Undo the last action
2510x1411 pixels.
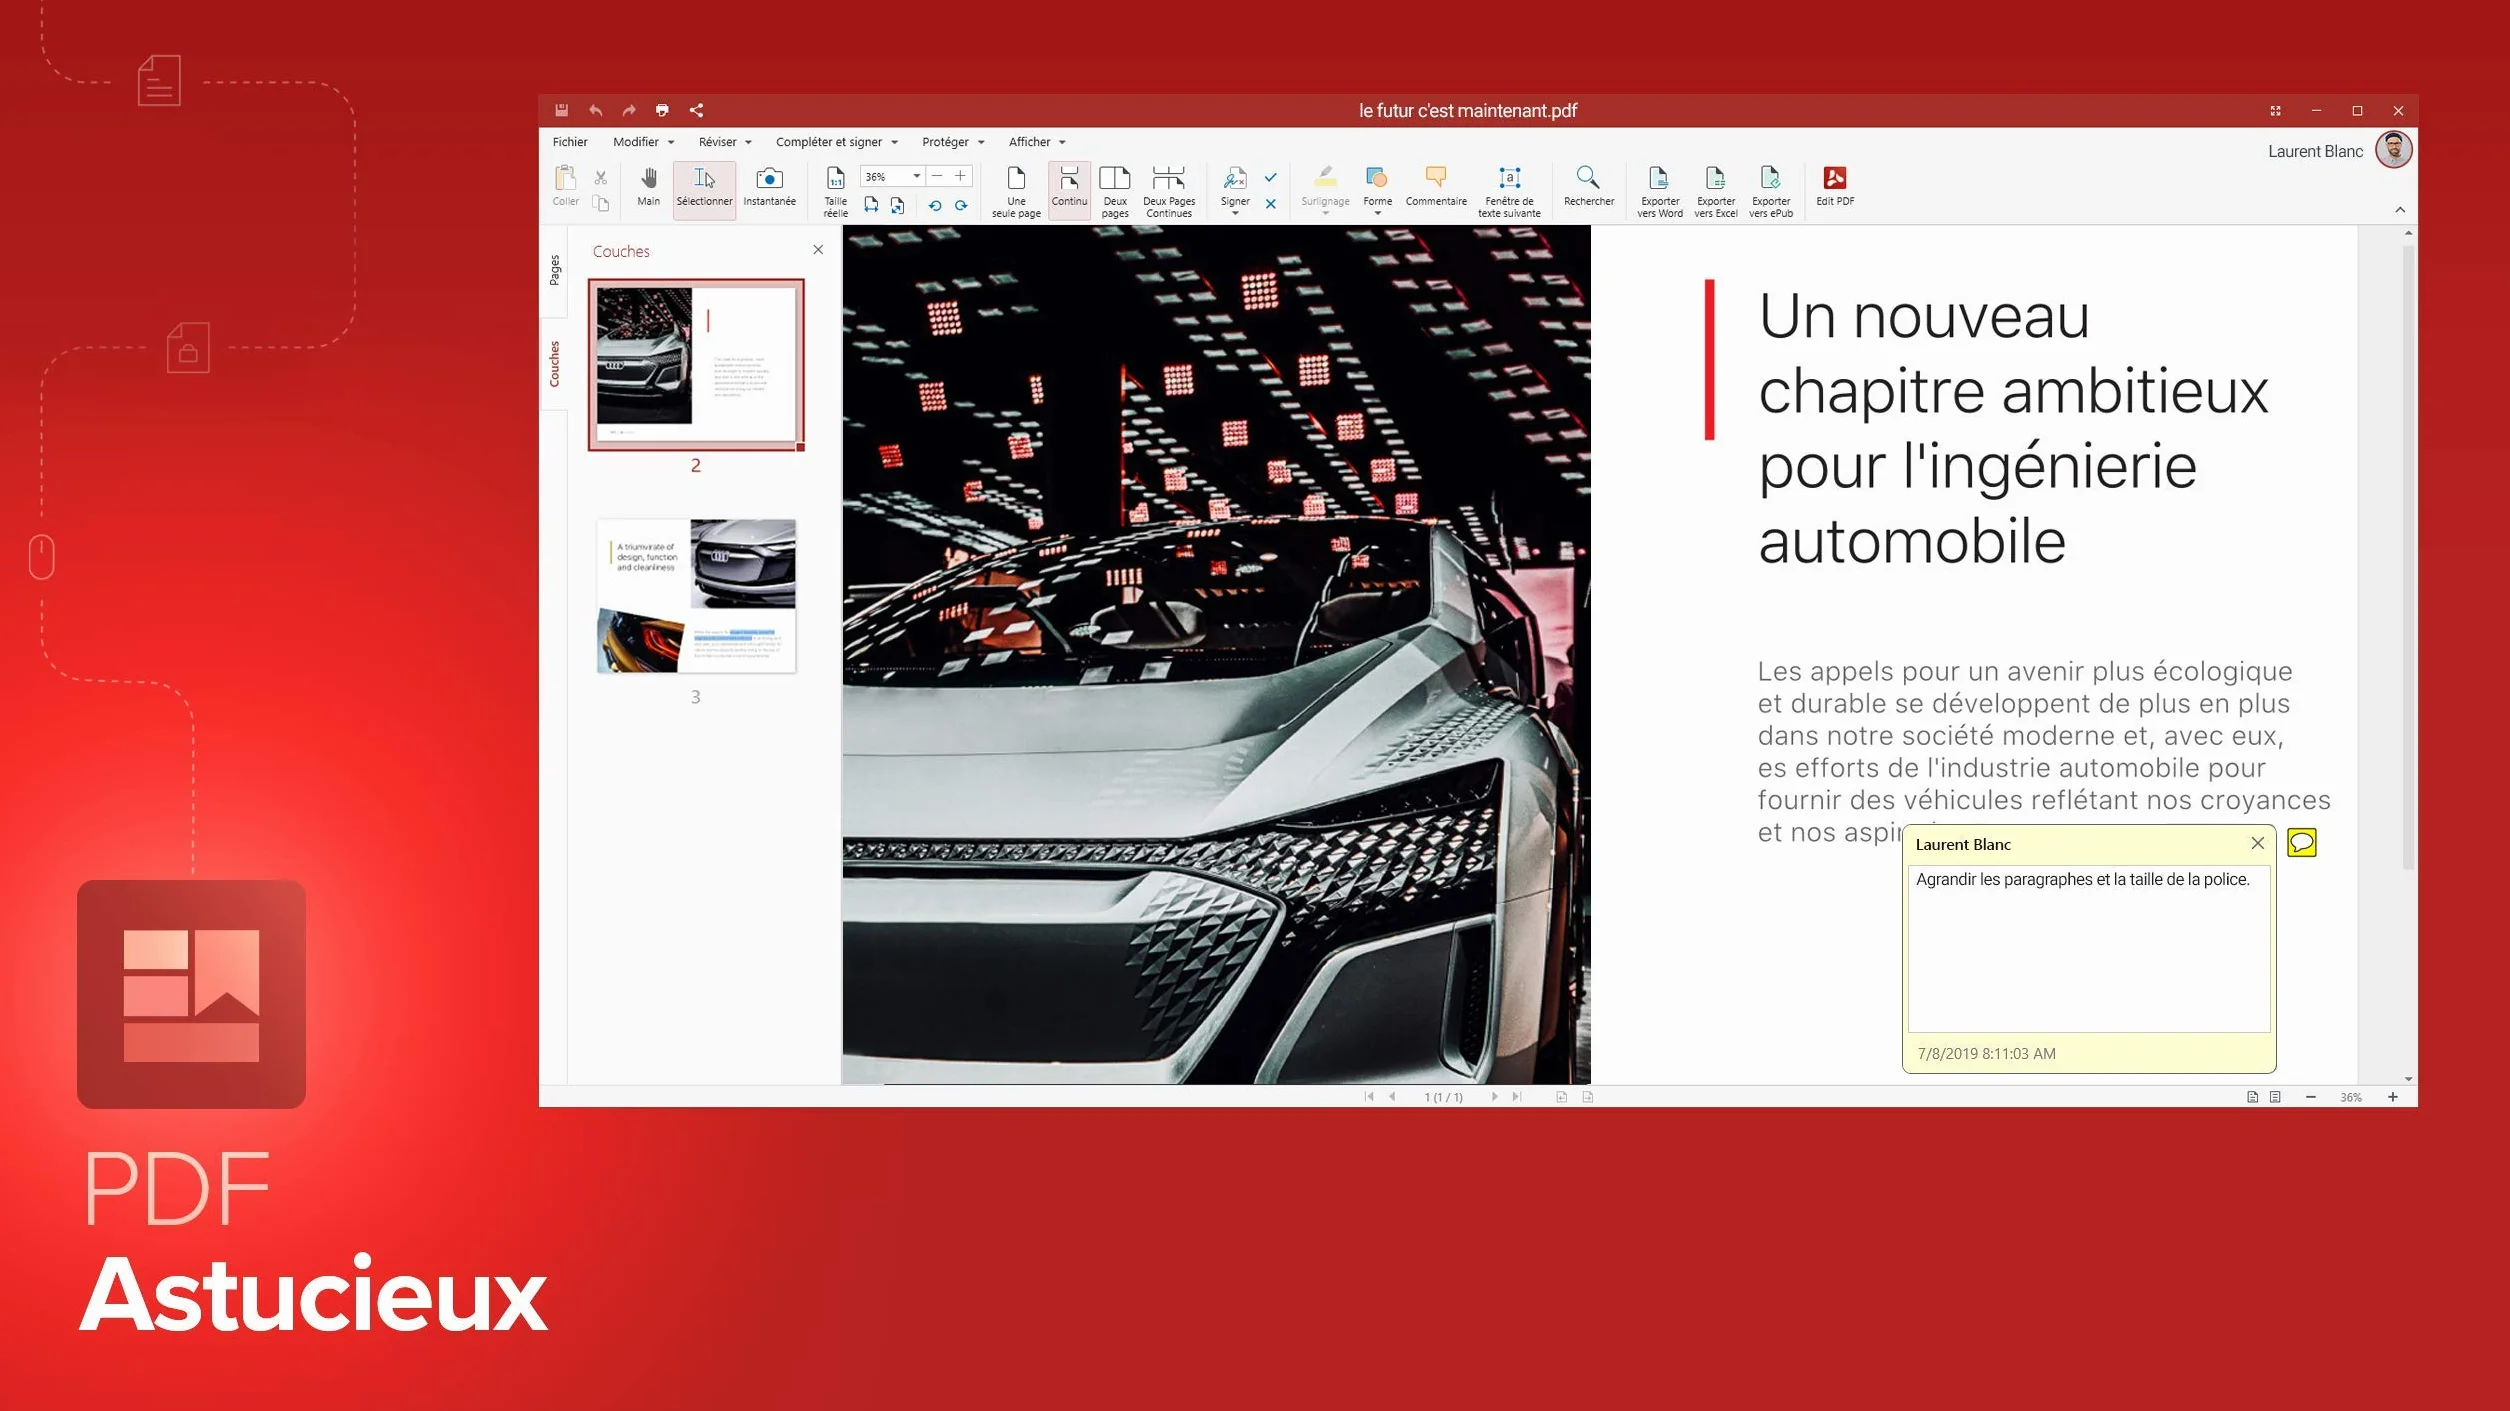[x=596, y=110]
